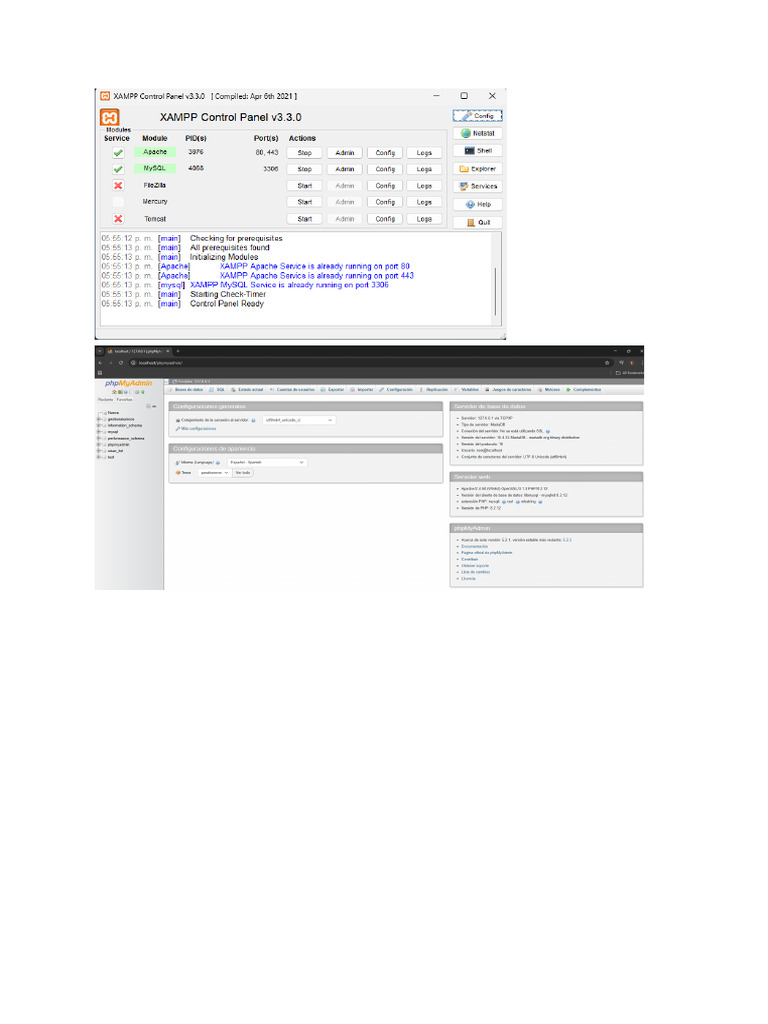View FileZilla Logs
This screenshot has width=768, height=1024.
pos(424,185)
